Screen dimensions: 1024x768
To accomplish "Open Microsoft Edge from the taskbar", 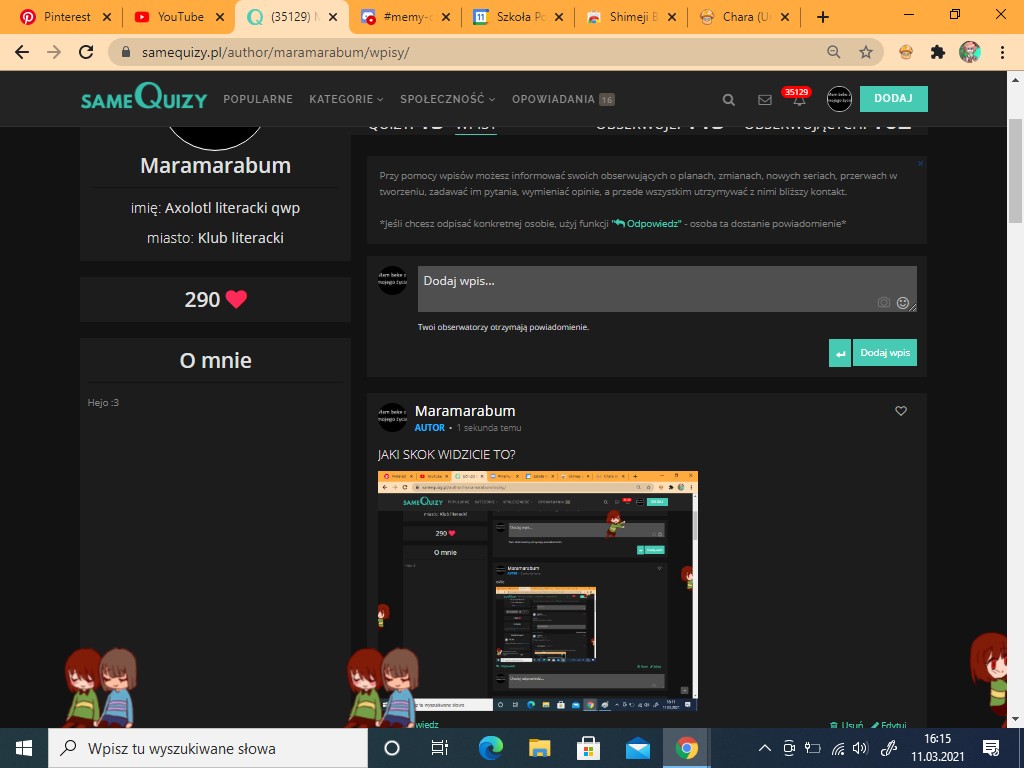I will click(490, 748).
